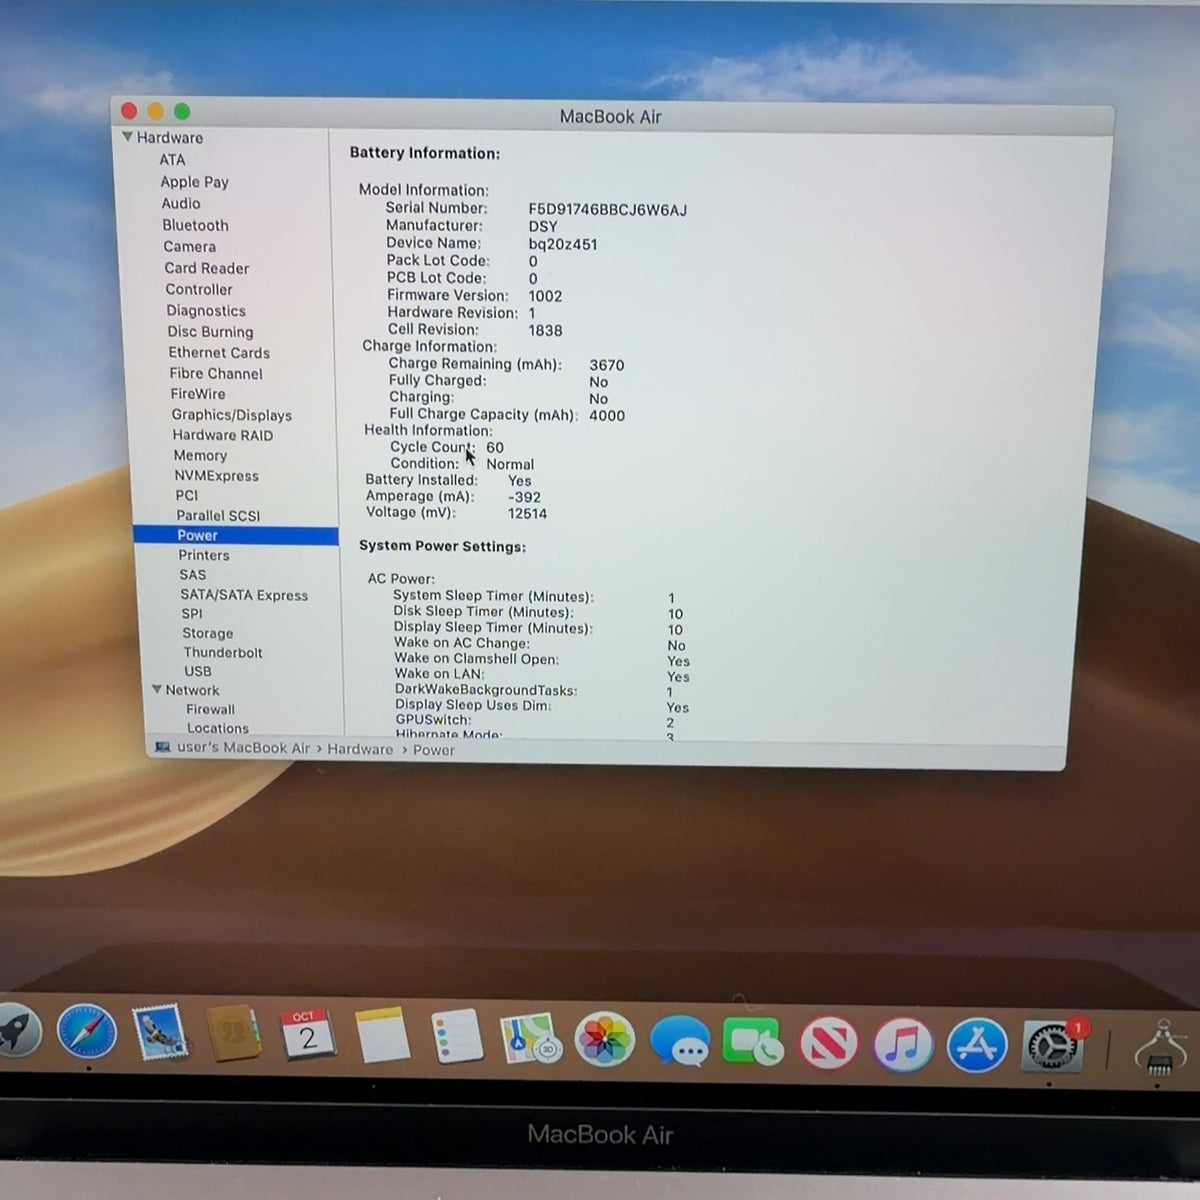Collapse the Network section
This screenshot has width=1200, height=1200.
tap(156, 690)
